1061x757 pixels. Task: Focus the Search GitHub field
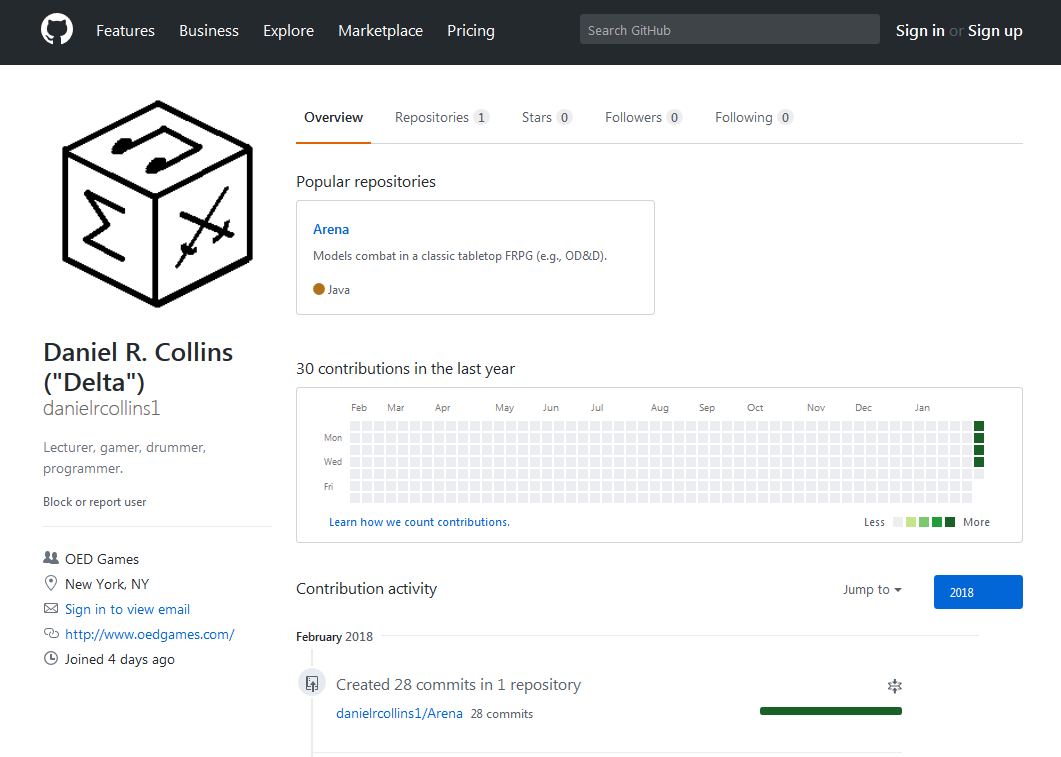(729, 30)
